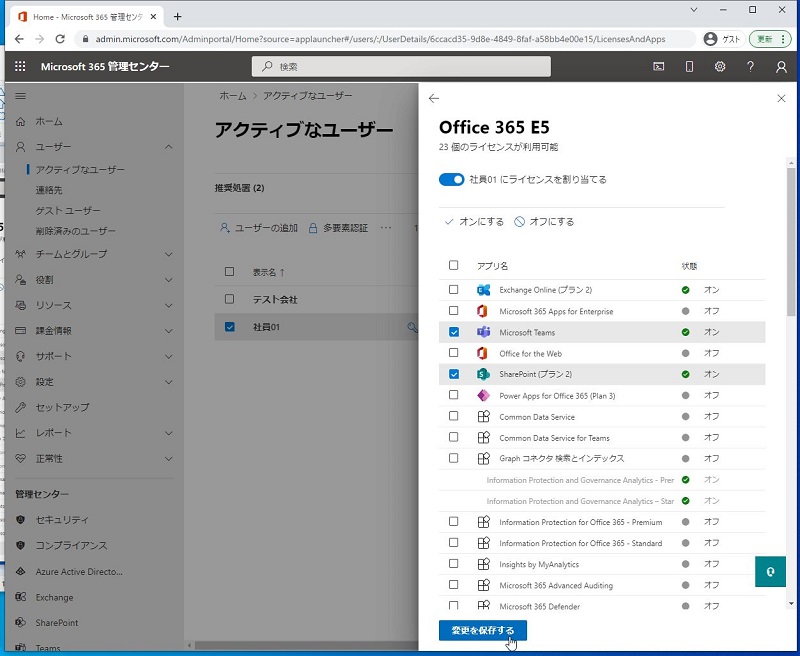Click the Exchange admin center icon
Image resolution: width=800 pixels, height=656 pixels.
tap(20, 597)
